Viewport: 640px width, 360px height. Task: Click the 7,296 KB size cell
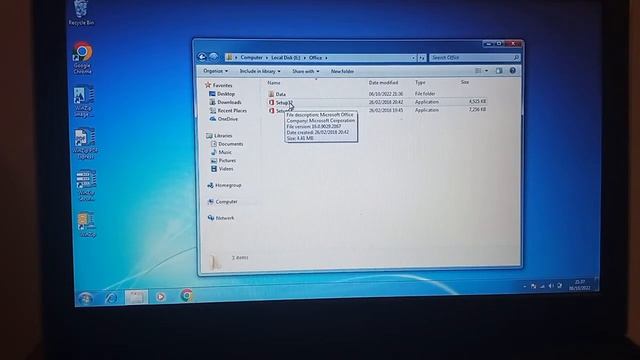[x=477, y=110]
